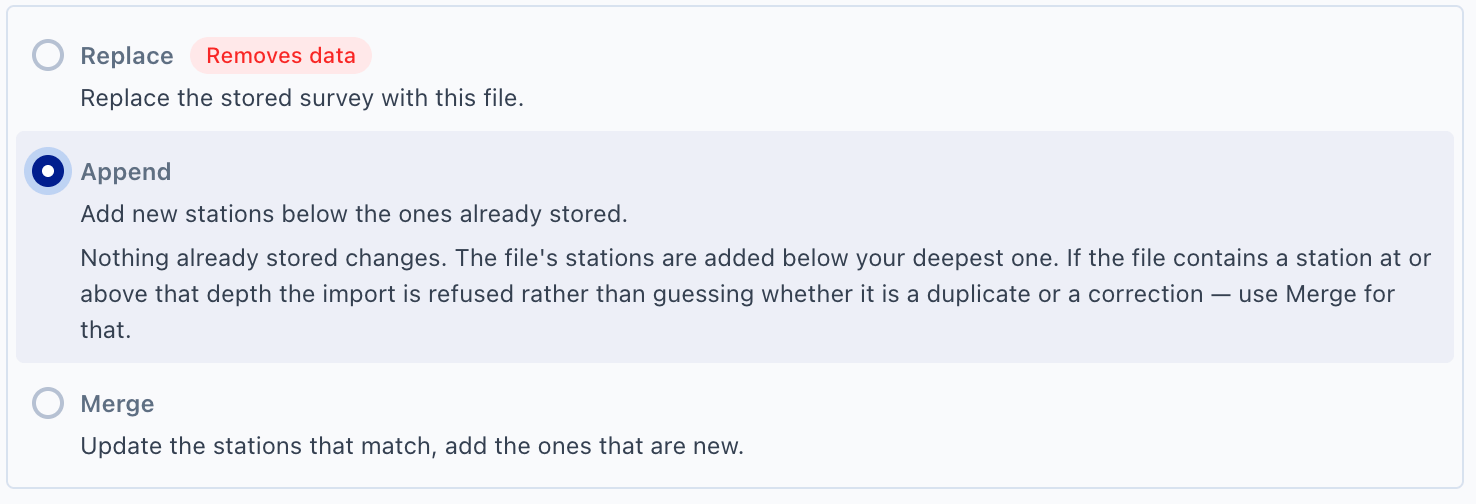
Task: Click the Append option label
Action: (126, 172)
